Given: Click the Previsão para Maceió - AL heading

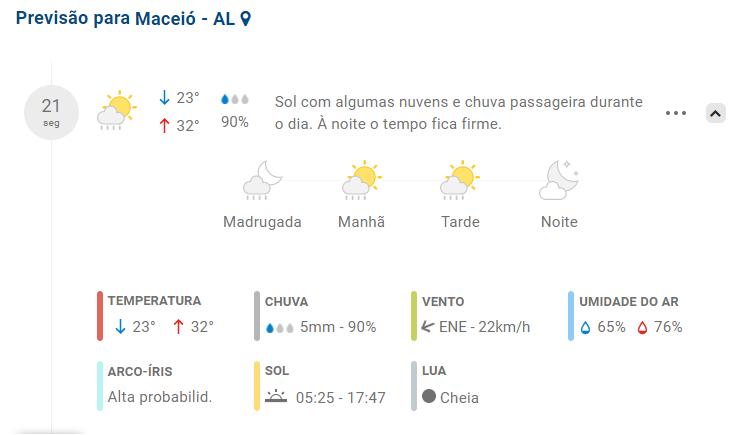Looking at the screenshot, I should pos(124,19).
